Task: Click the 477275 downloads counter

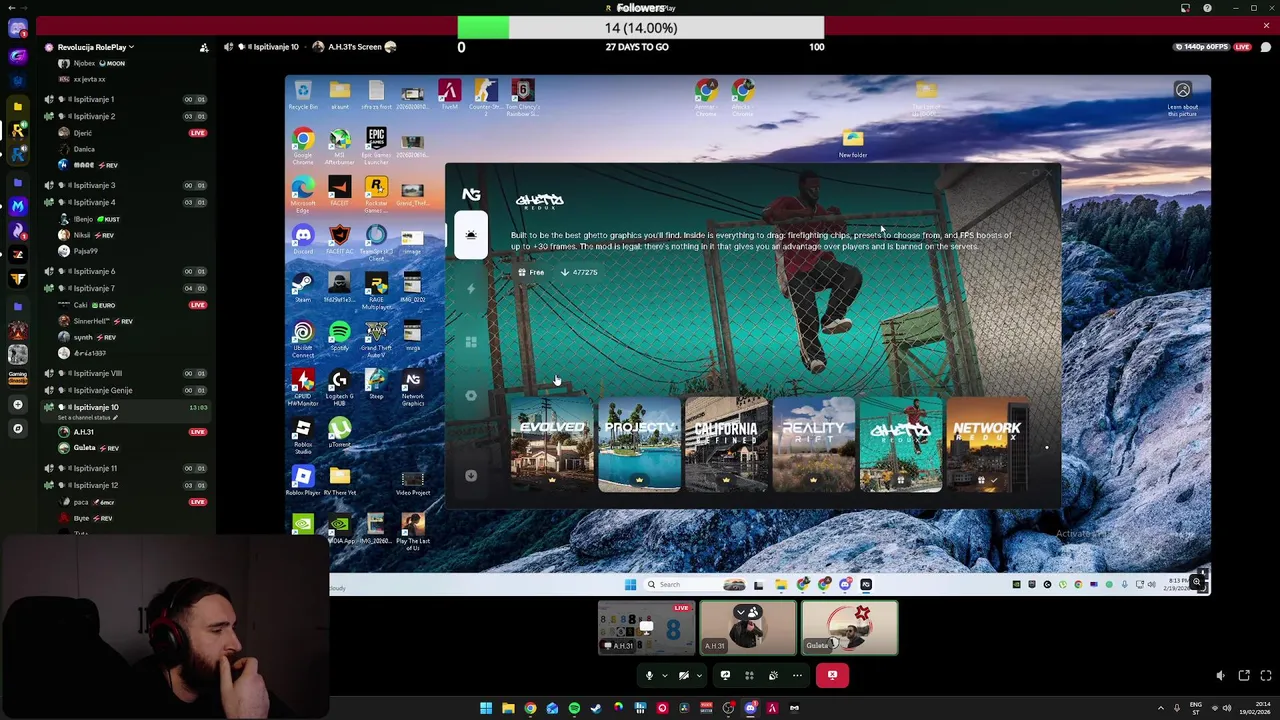Action: point(579,272)
